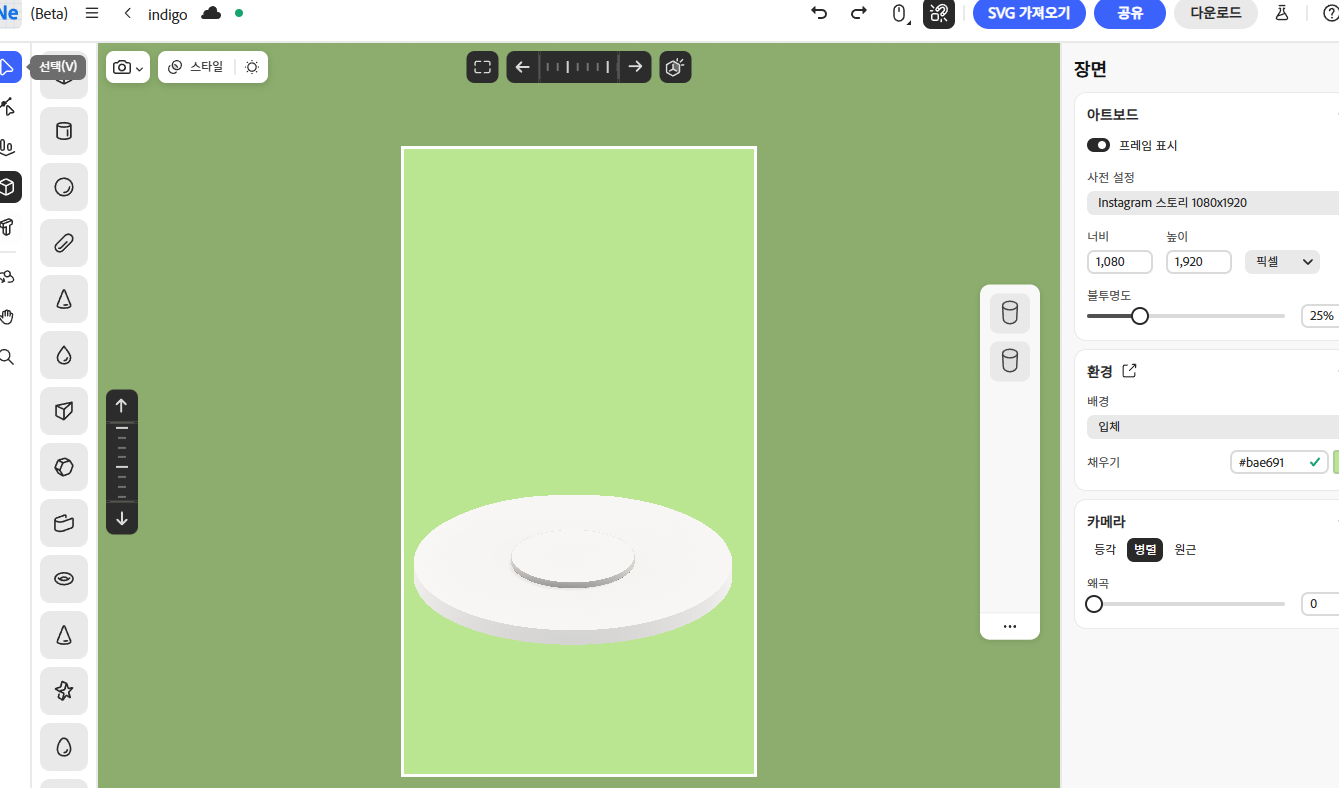This screenshot has height=788, width=1339.
Task: Pick the 3D text tool
Action: coord(8,227)
